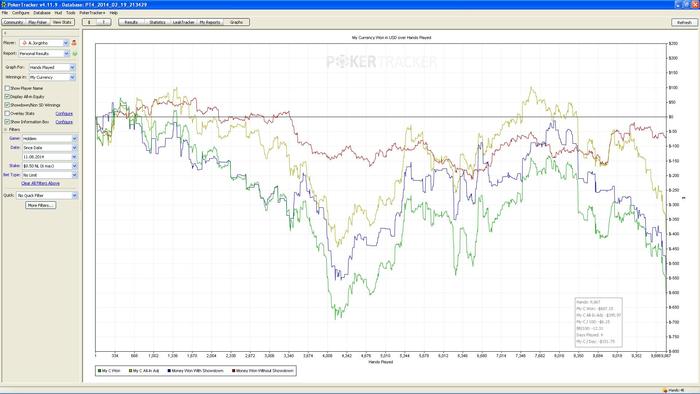This screenshot has height=394, width=700.
Task: Disable Display All-in Equity
Action: [7, 96]
